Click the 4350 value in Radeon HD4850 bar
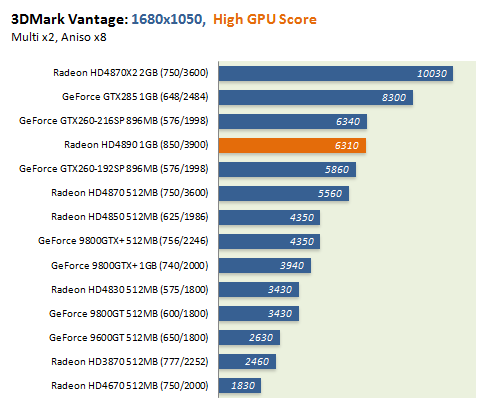 pos(302,218)
